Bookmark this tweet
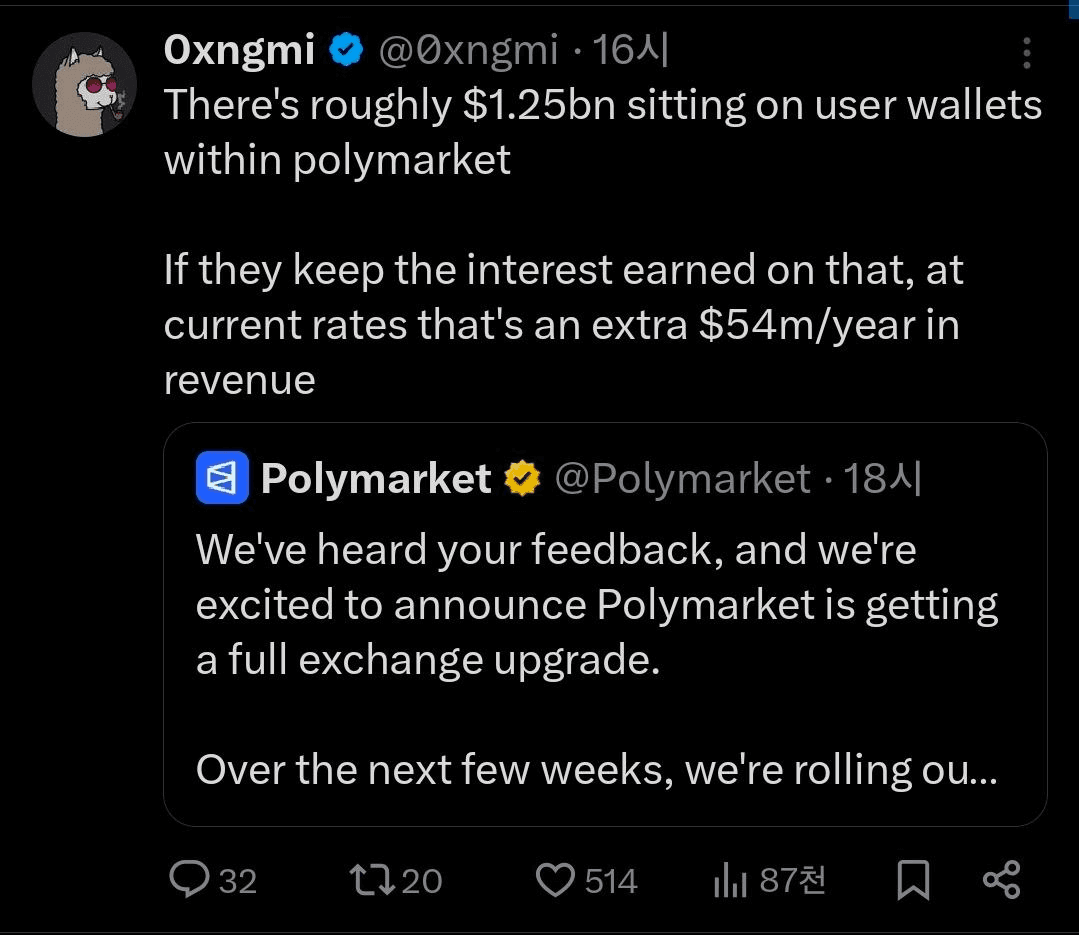1079x935 pixels. [x=912, y=880]
